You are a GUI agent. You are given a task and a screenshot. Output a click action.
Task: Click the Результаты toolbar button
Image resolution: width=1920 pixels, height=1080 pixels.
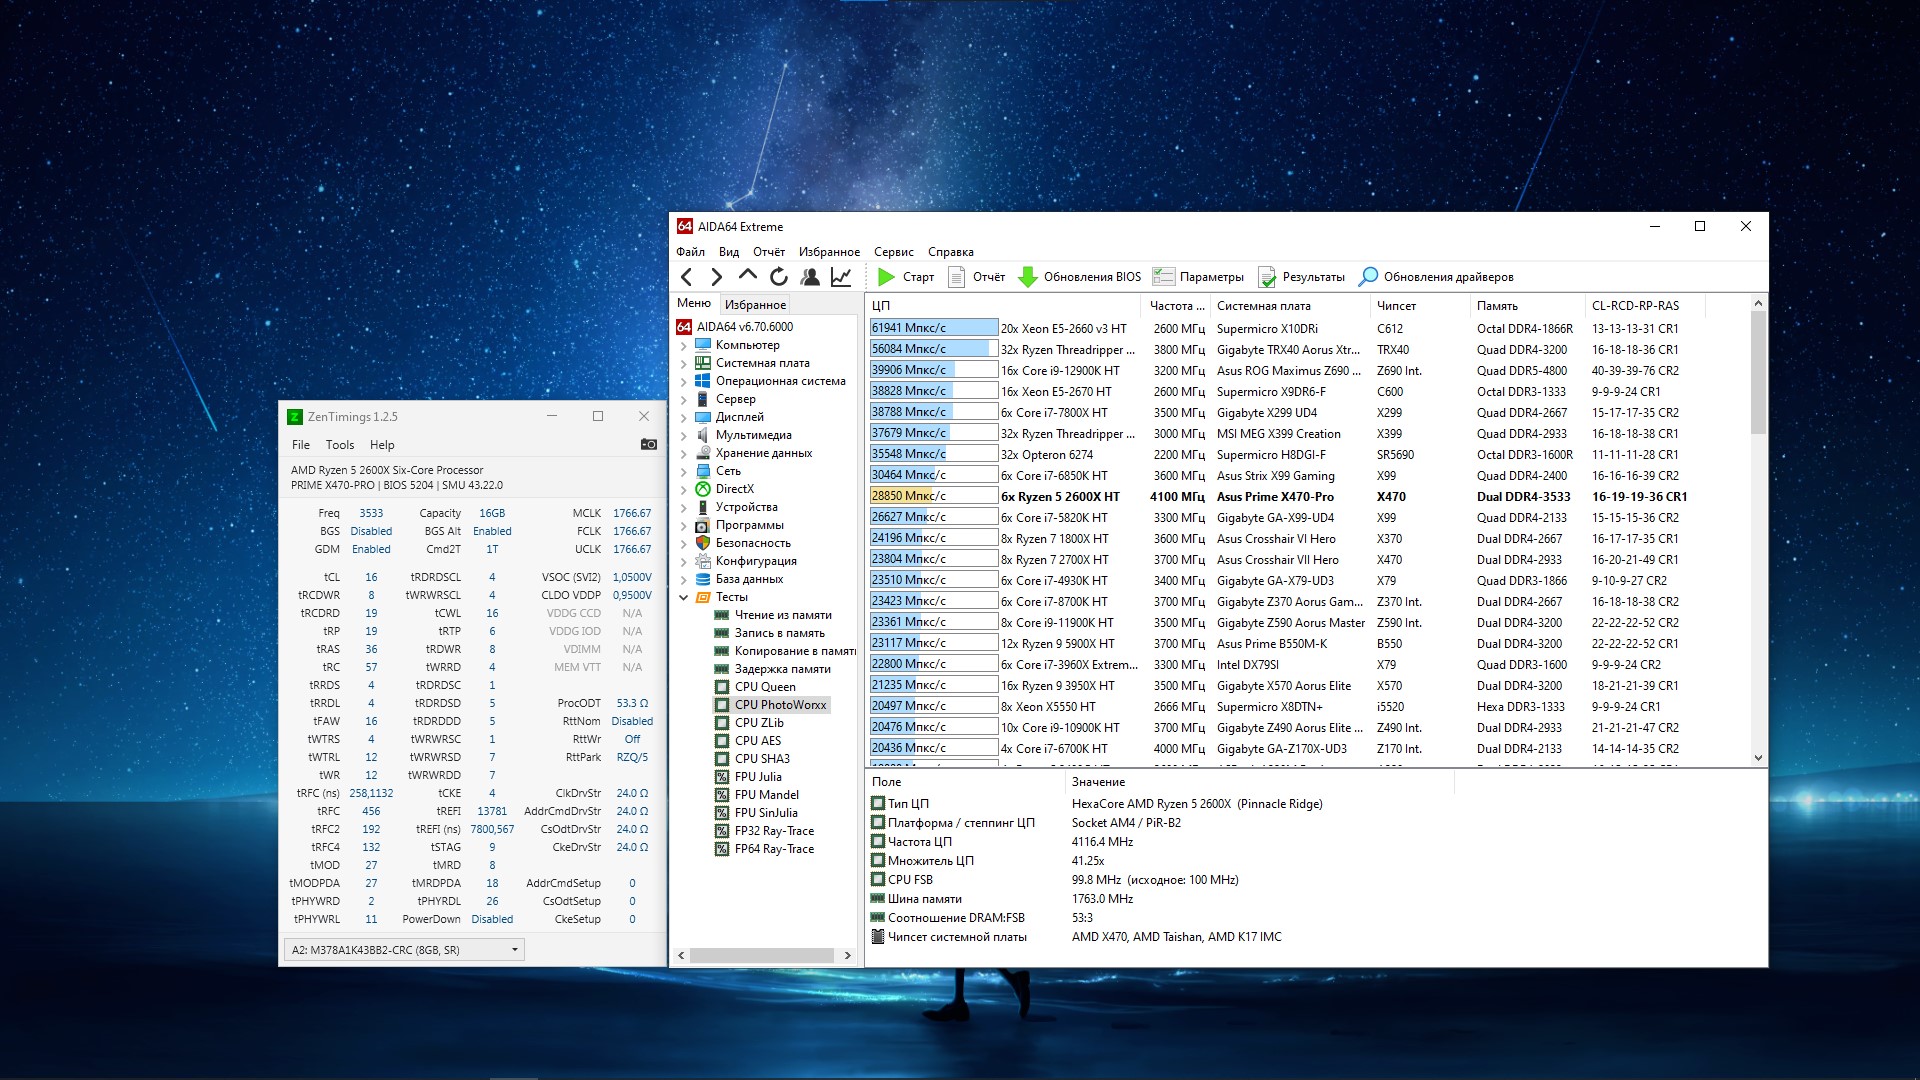click(x=1302, y=277)
